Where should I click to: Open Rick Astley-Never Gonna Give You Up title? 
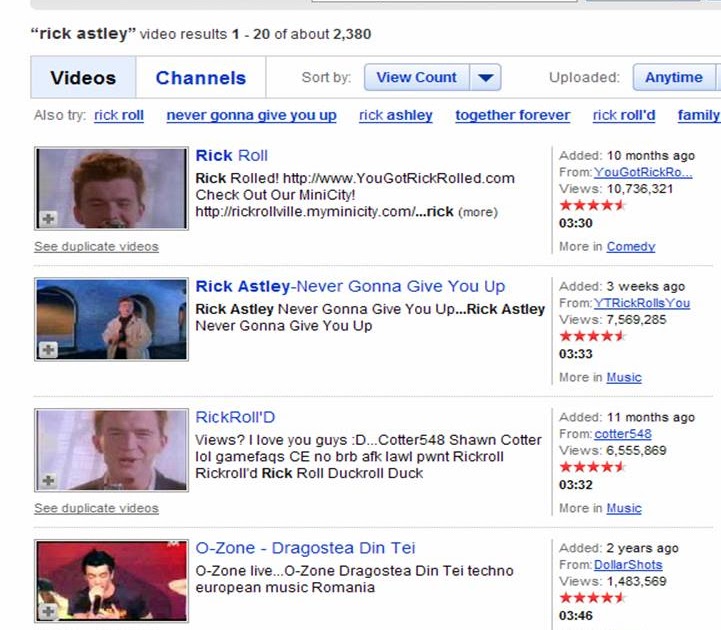350,286
